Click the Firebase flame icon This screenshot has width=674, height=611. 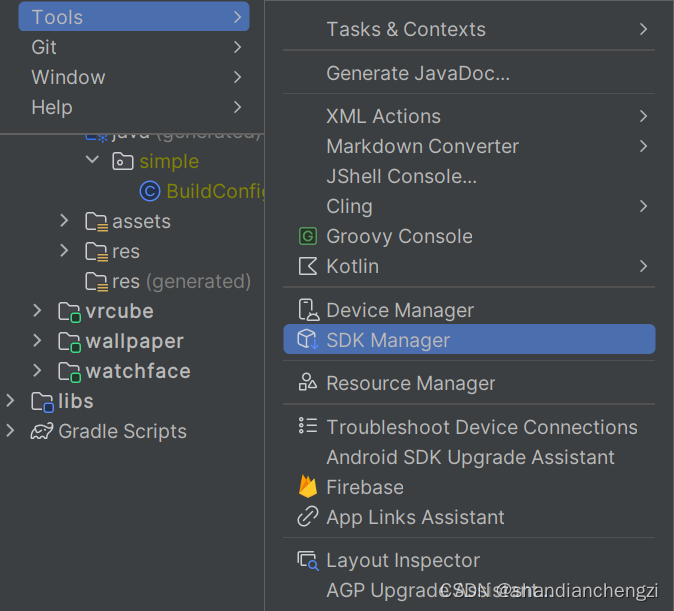click(x=307, y=488)
